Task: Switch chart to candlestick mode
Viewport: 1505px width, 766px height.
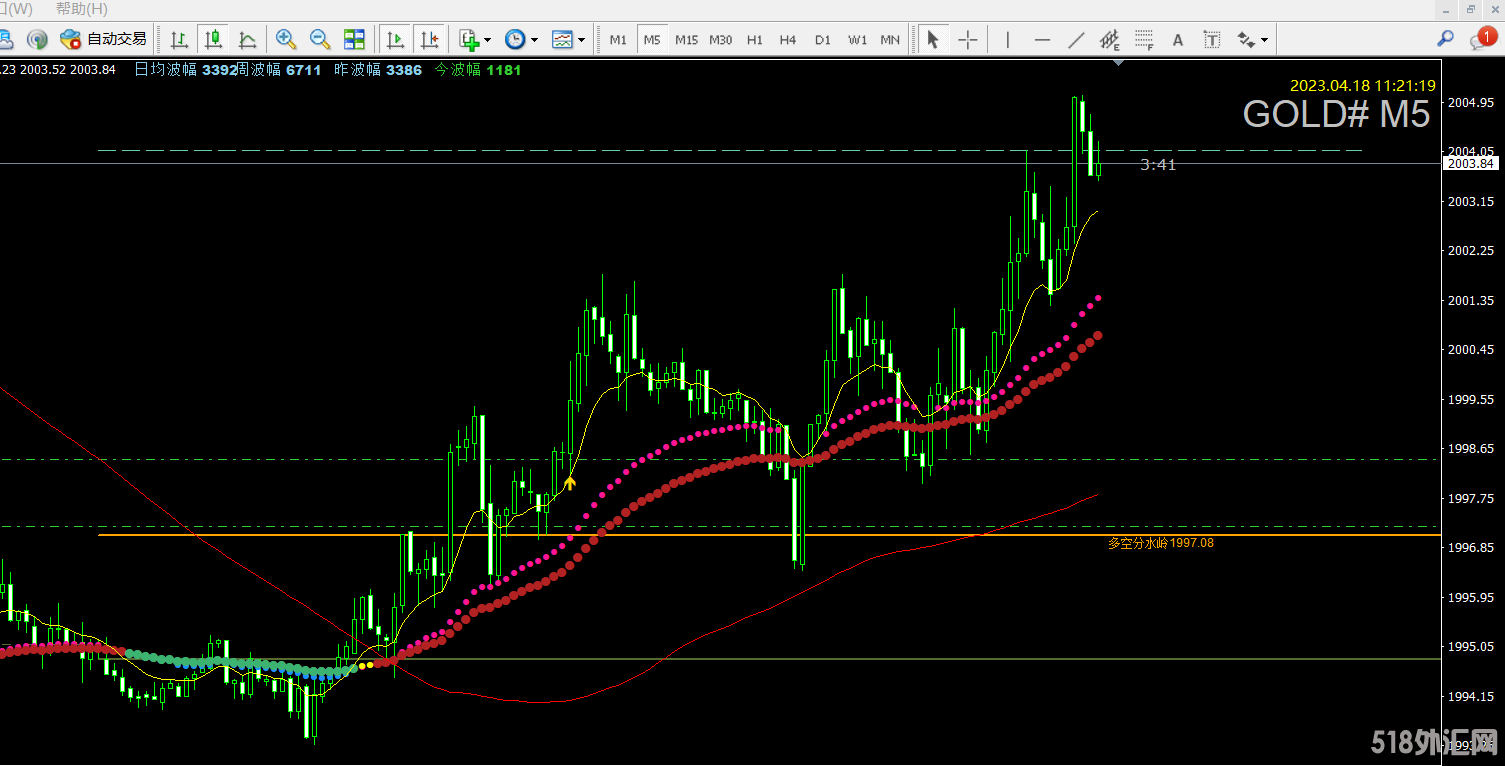Action: coord(213,40)
